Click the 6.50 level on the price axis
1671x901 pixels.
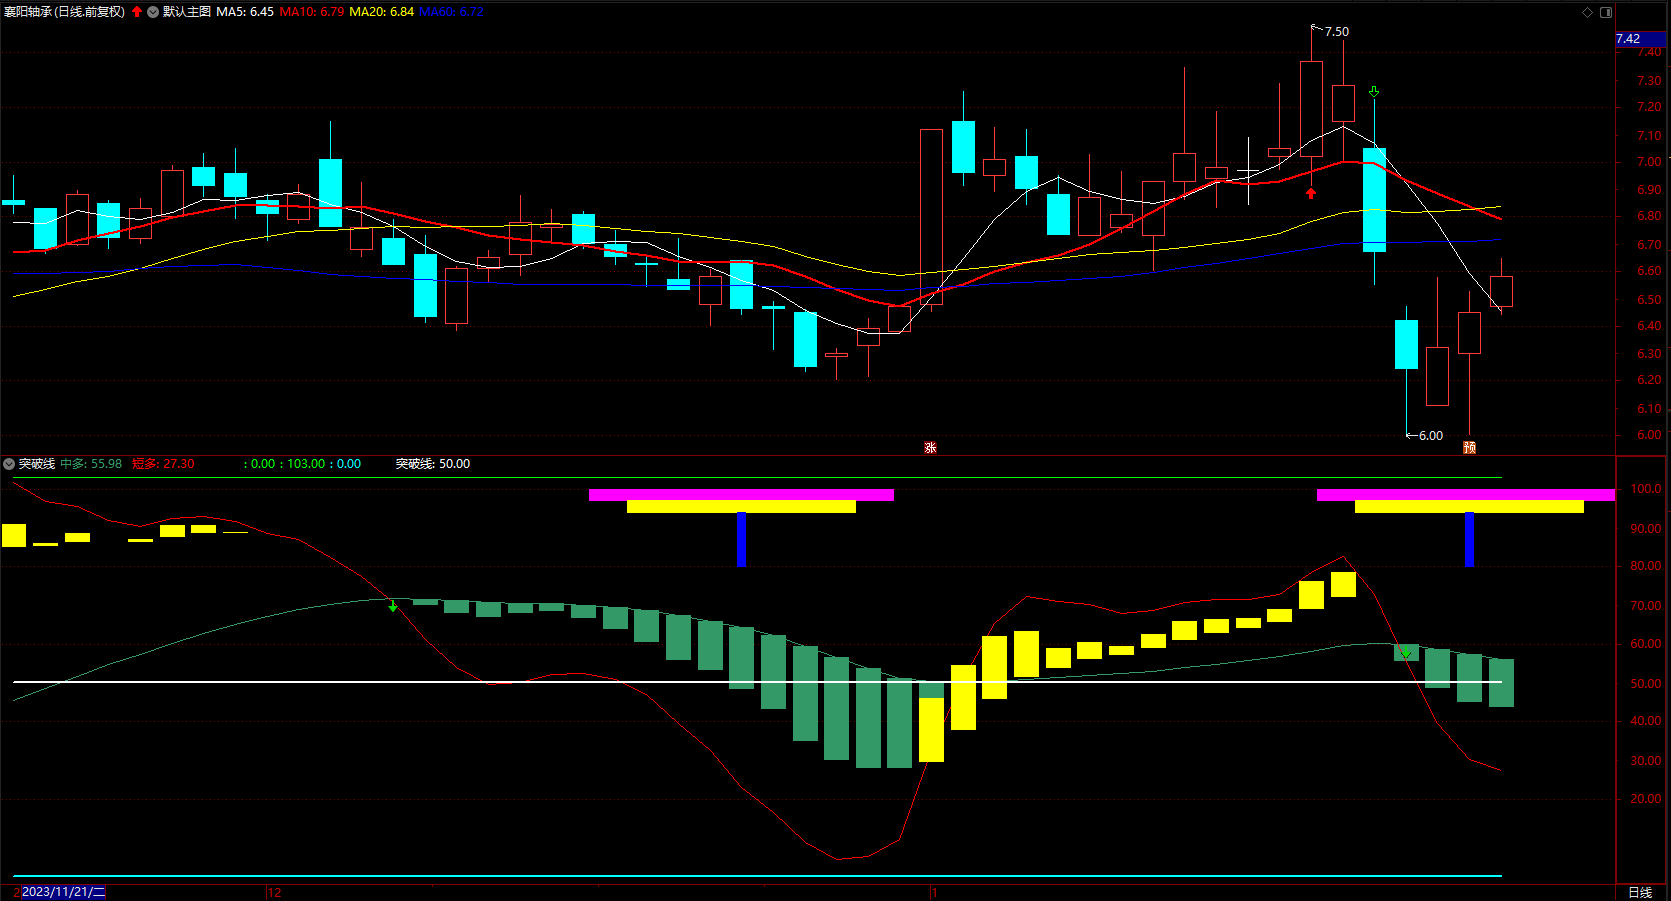(1649, 300)
